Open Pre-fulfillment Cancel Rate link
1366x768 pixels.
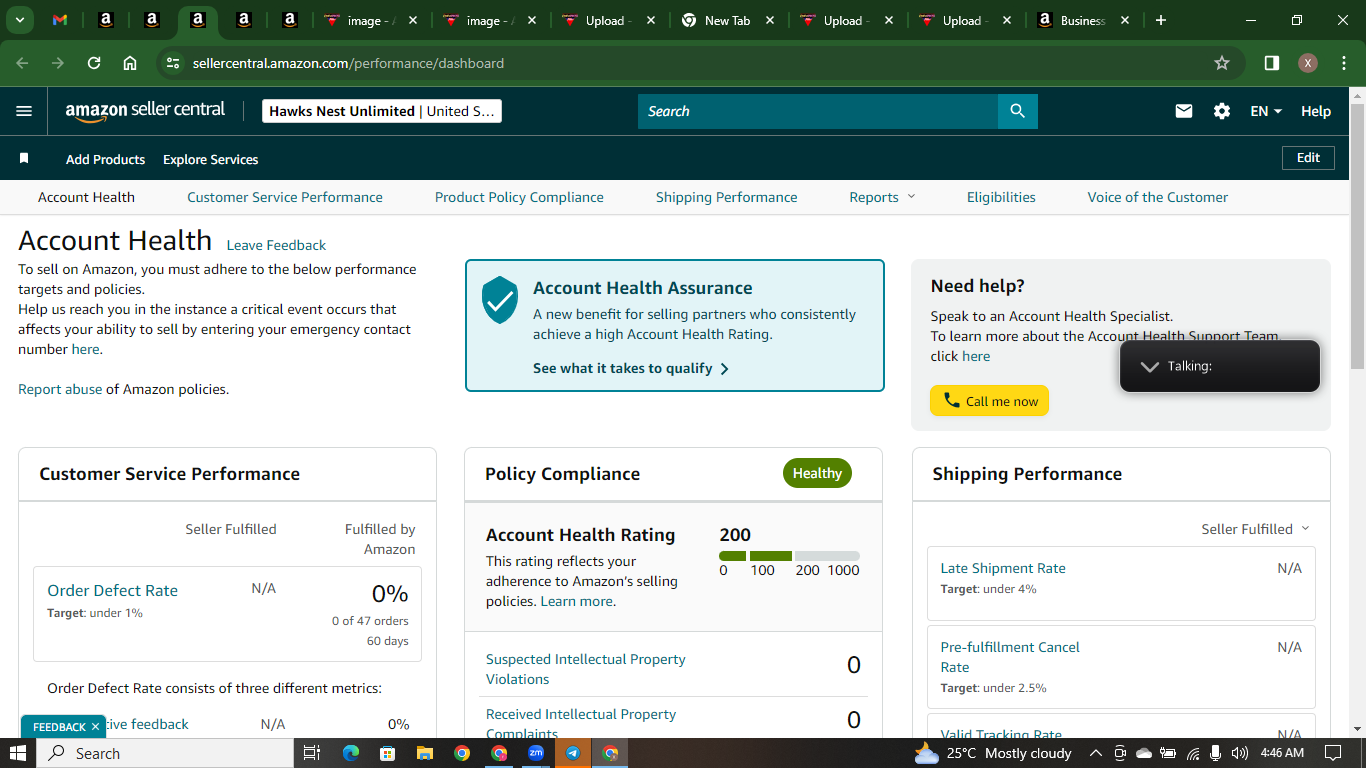click(1010, 657)
